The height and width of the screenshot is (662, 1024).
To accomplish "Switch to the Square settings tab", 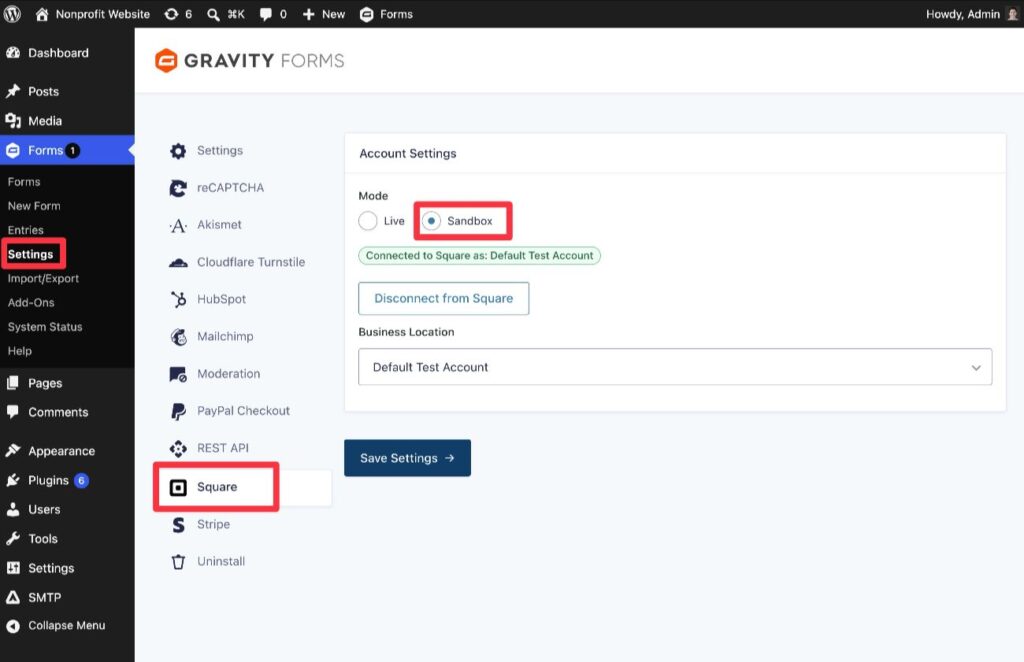I will point(242,487).
